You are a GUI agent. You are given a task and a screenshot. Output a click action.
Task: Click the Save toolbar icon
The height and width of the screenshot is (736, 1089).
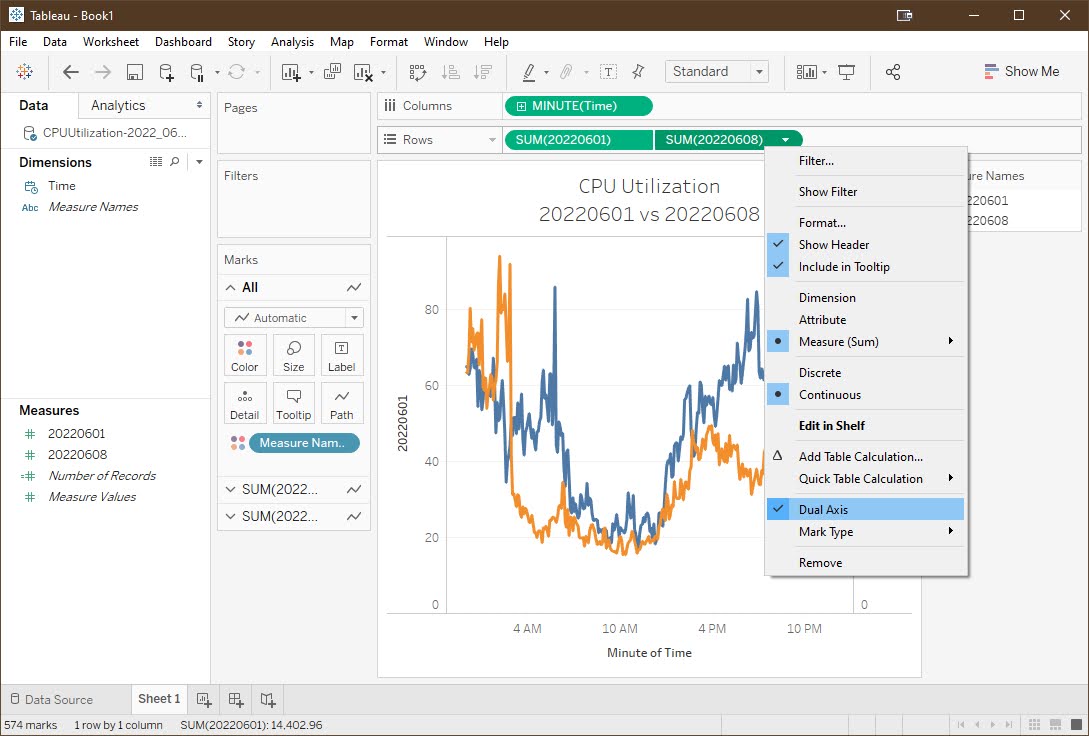pos(135,72)
